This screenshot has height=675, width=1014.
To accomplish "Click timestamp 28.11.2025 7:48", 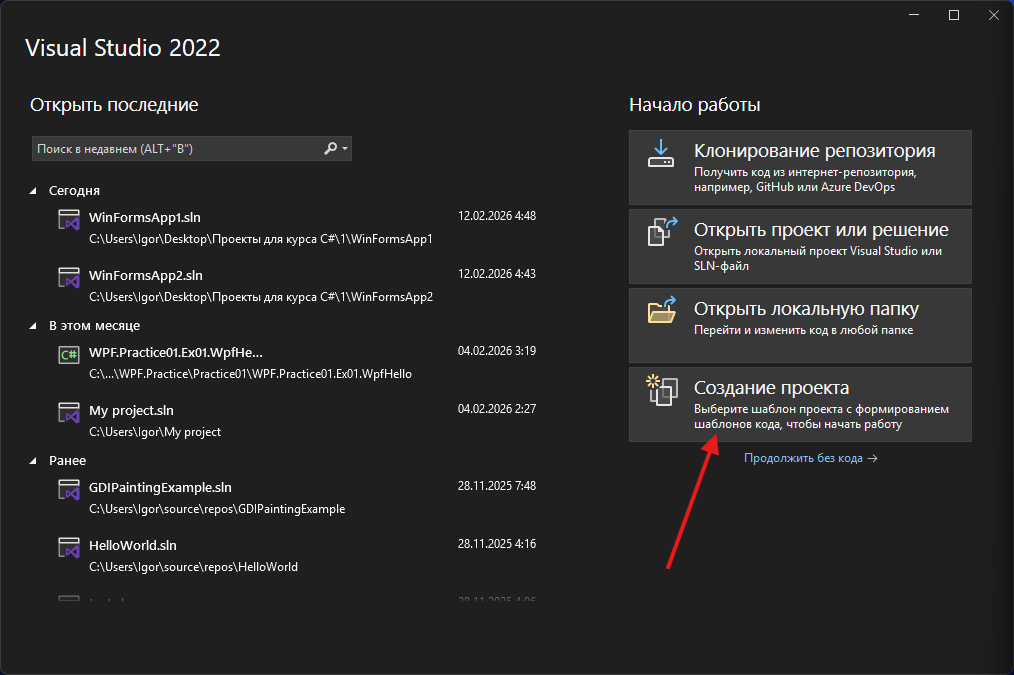I will (x=497, y=486).
